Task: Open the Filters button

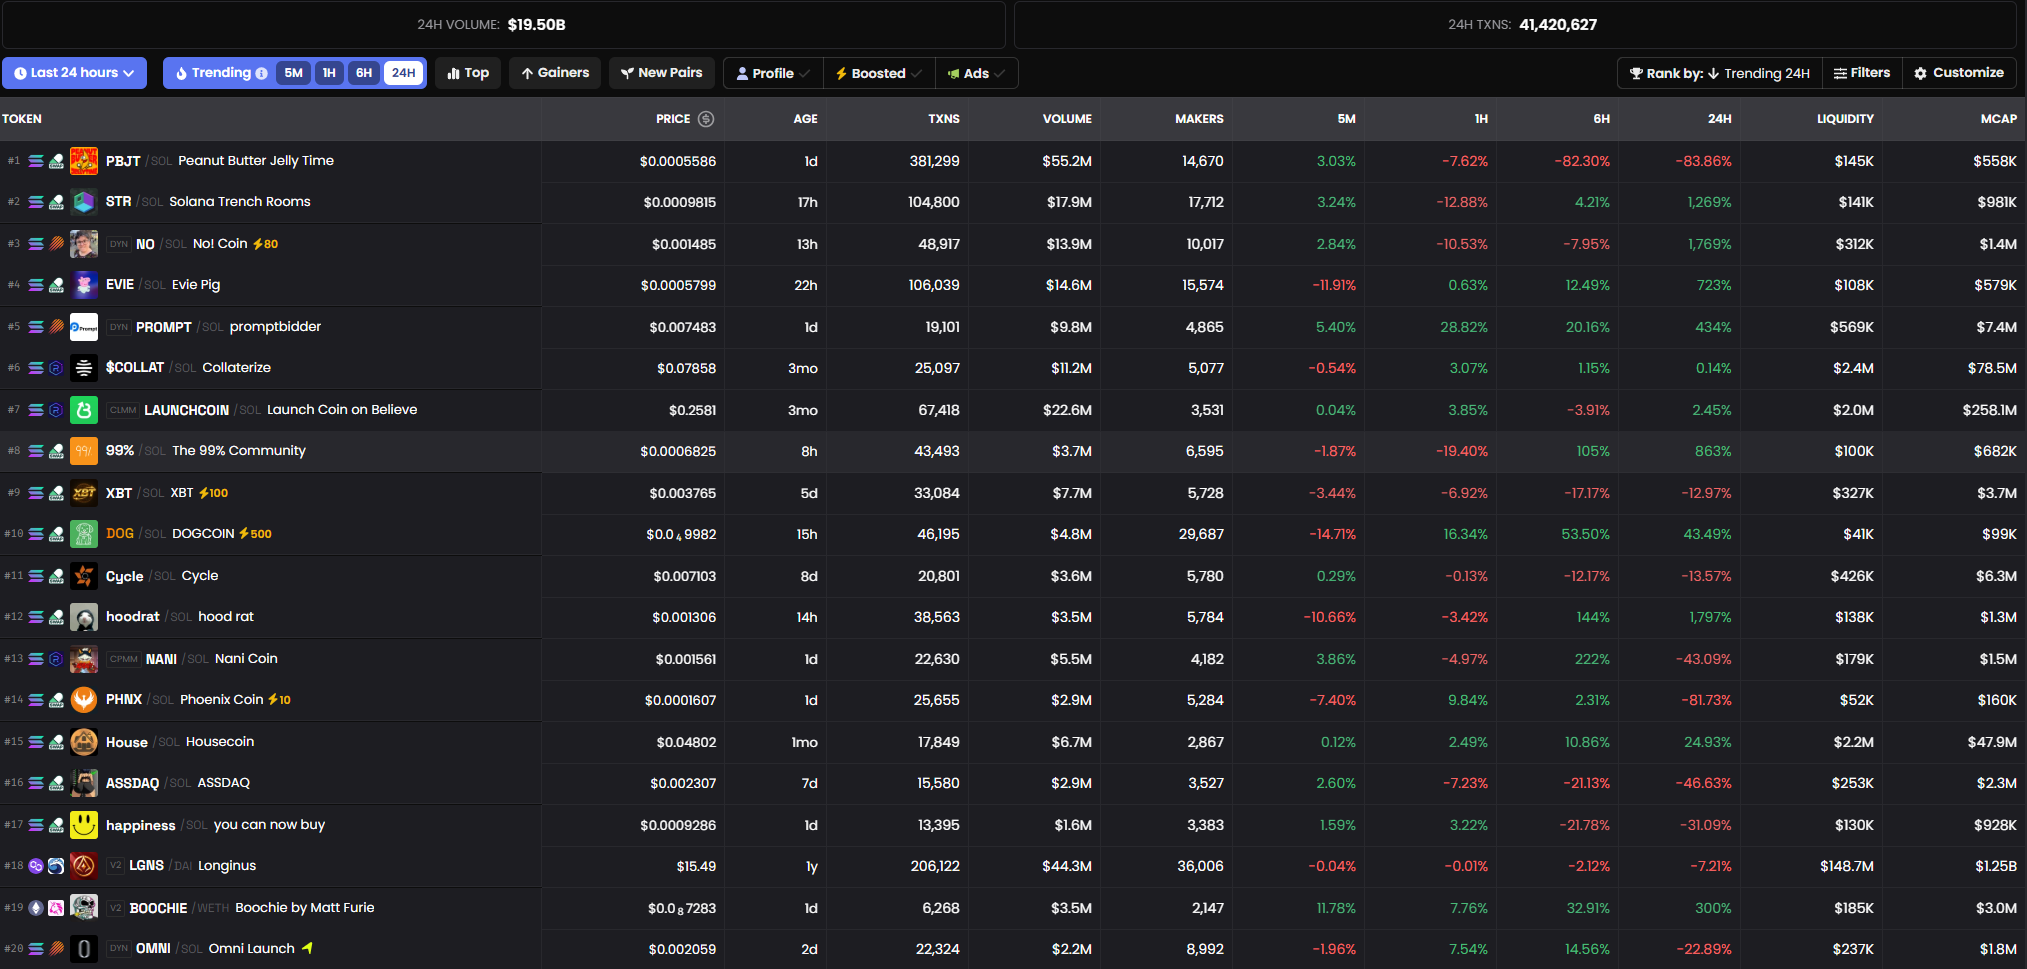Action: pyautogui.click(x=1862, y=73)
